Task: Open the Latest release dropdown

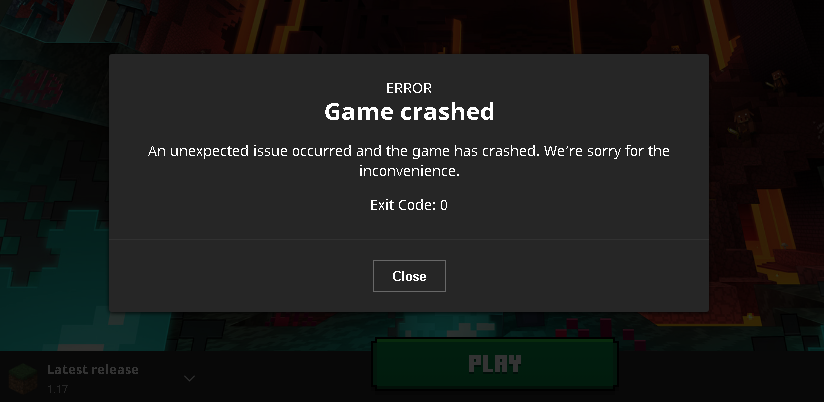Action: click(x=102, y=378)
